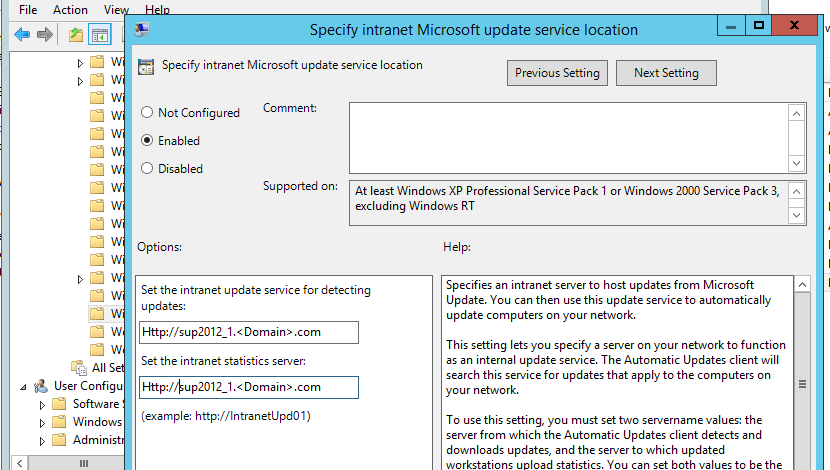This screenshot has height=470, width=830.
Task: Click the Up one level folder icon
Action: tap(76, 35)
